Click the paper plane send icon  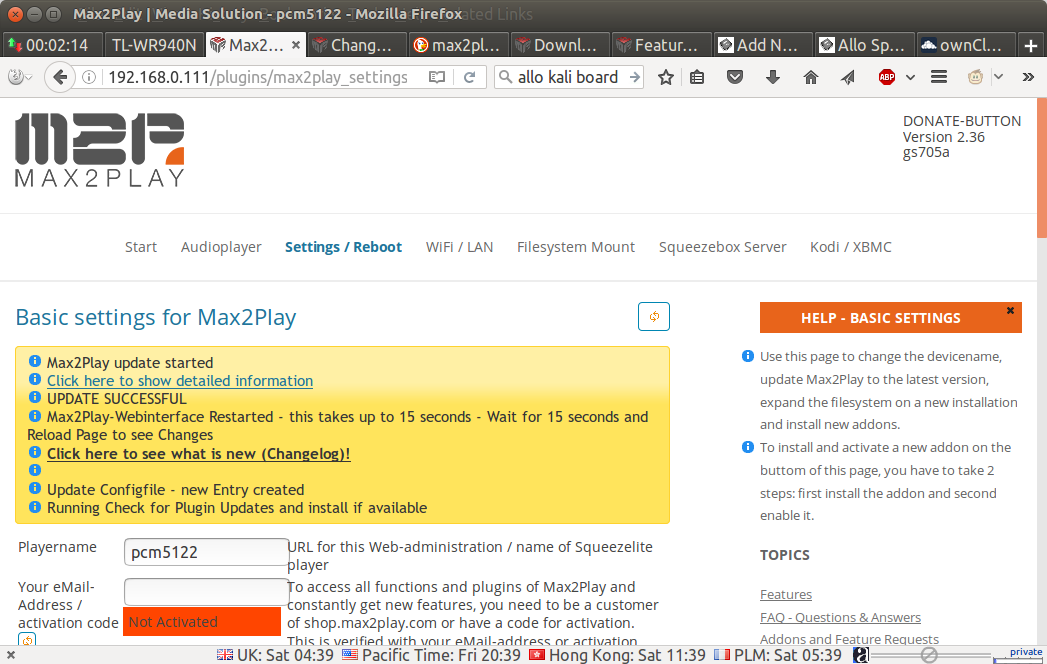point(848,77)
